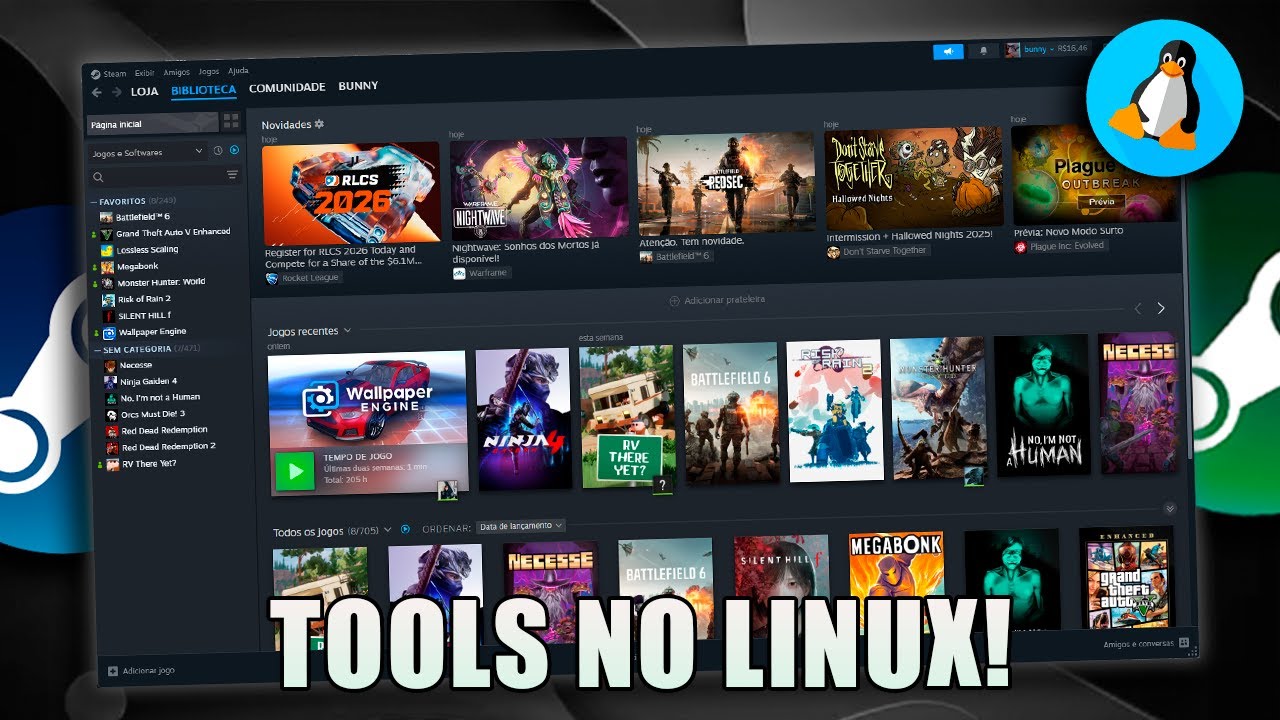Select SILENT HILL f in sidebar
This screenshot has width=1280, height=720.
pyautogui.click(x=136, y=315)
